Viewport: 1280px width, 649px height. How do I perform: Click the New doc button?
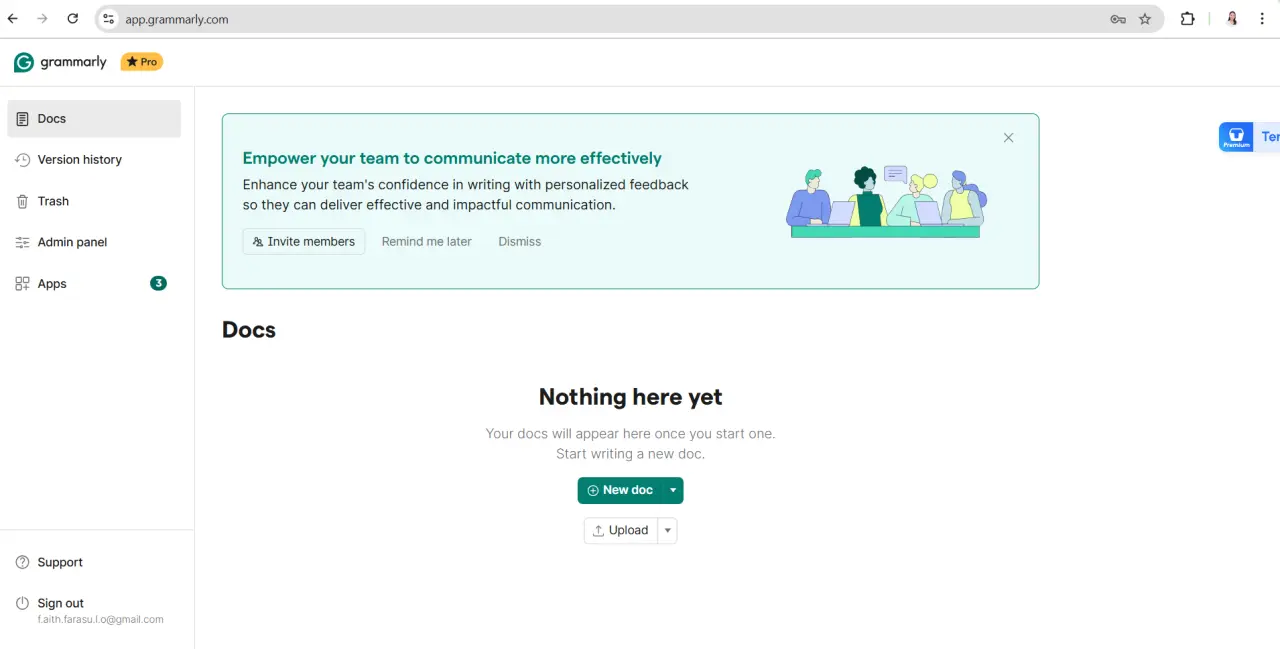click(620, 490)
